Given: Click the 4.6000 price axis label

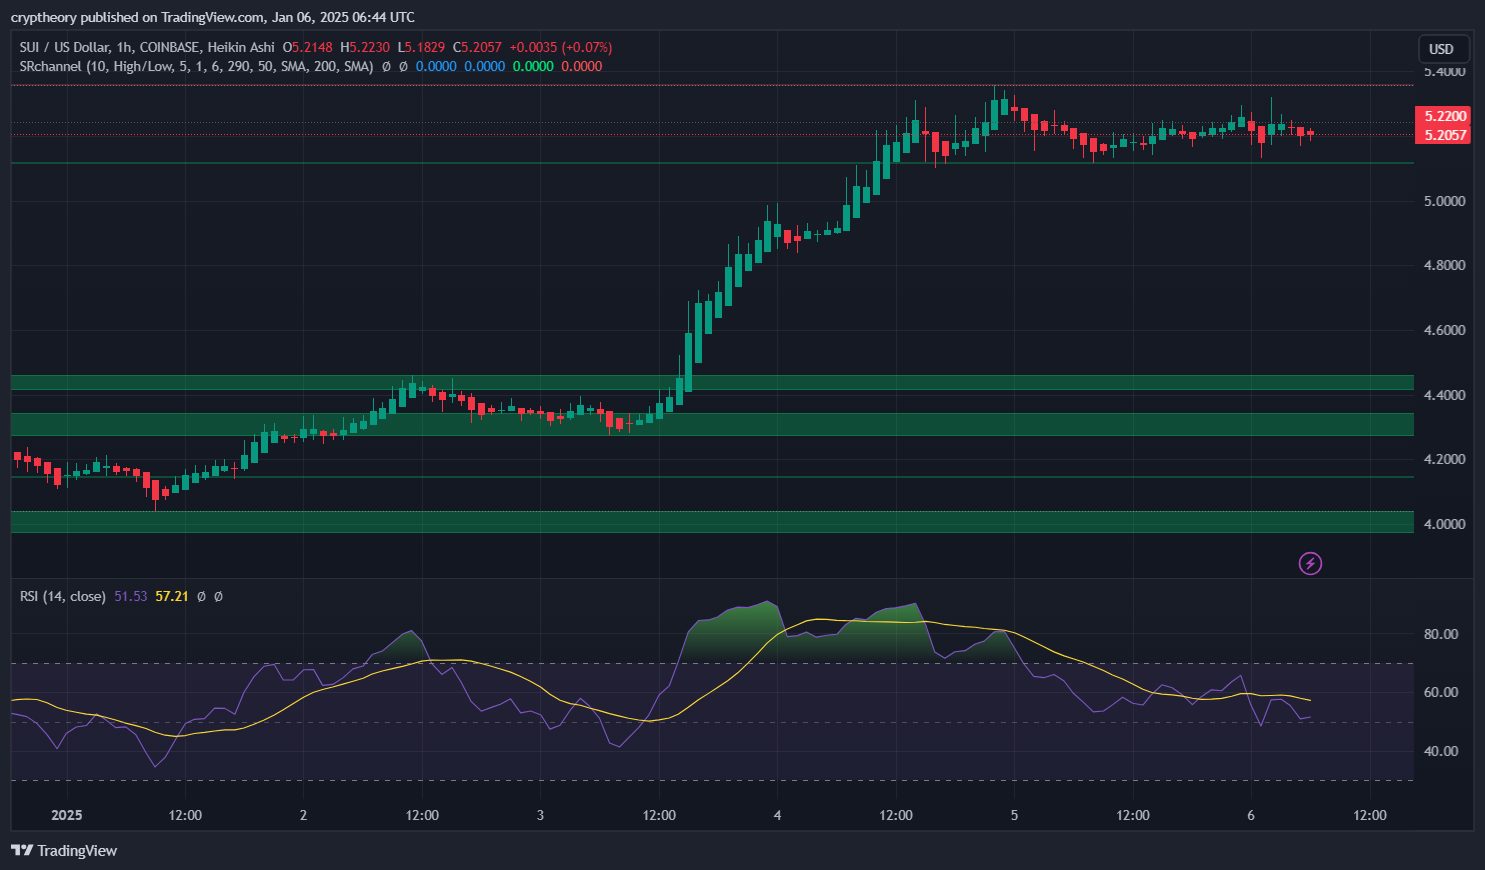Looking at the screenshot, I should (x=1444, y=330).
